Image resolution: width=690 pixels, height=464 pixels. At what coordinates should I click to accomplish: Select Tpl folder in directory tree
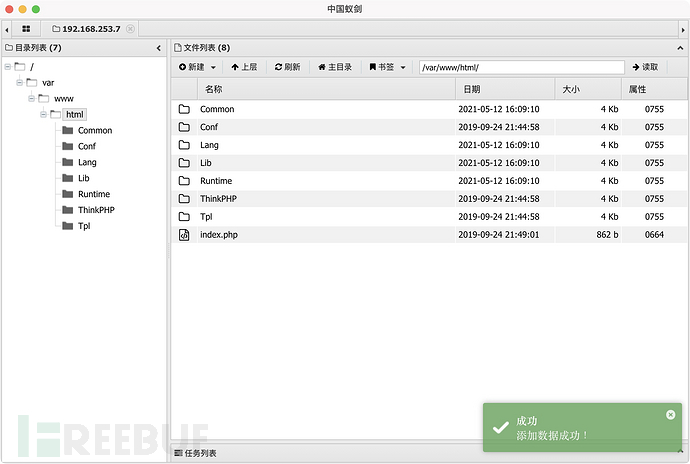coord(84,226)
